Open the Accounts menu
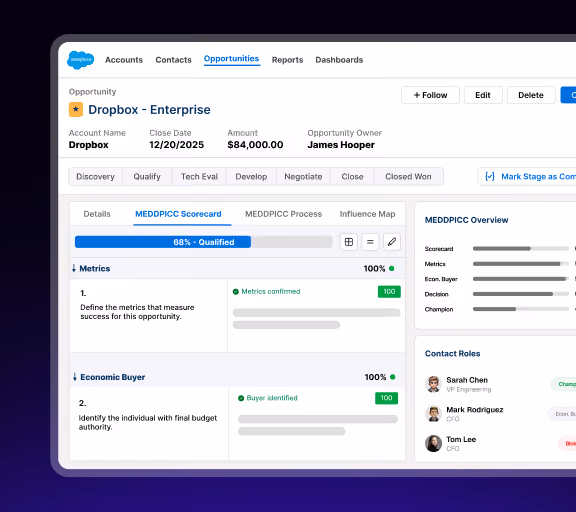Screen dimensions: 576x512 click(x=124, y=60)
